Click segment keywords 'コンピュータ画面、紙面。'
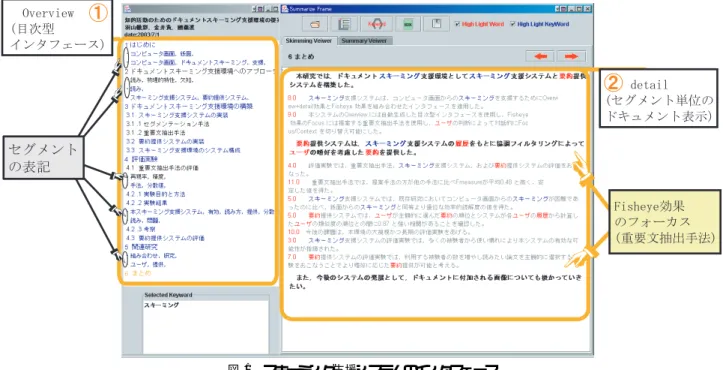The width and height of the screenshot is (723, 370). point(162,54)
